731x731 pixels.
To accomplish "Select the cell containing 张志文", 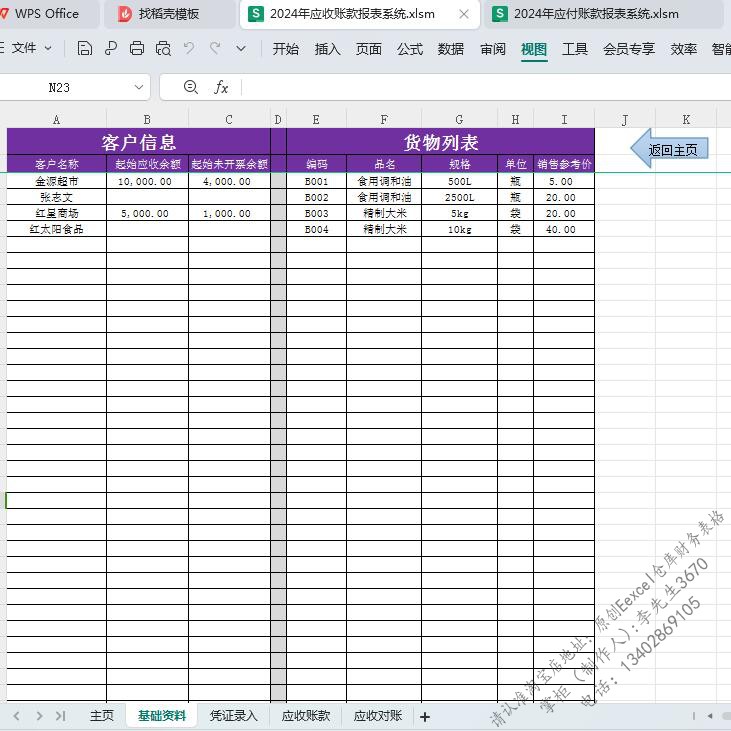I will click(x=56, y=197).
